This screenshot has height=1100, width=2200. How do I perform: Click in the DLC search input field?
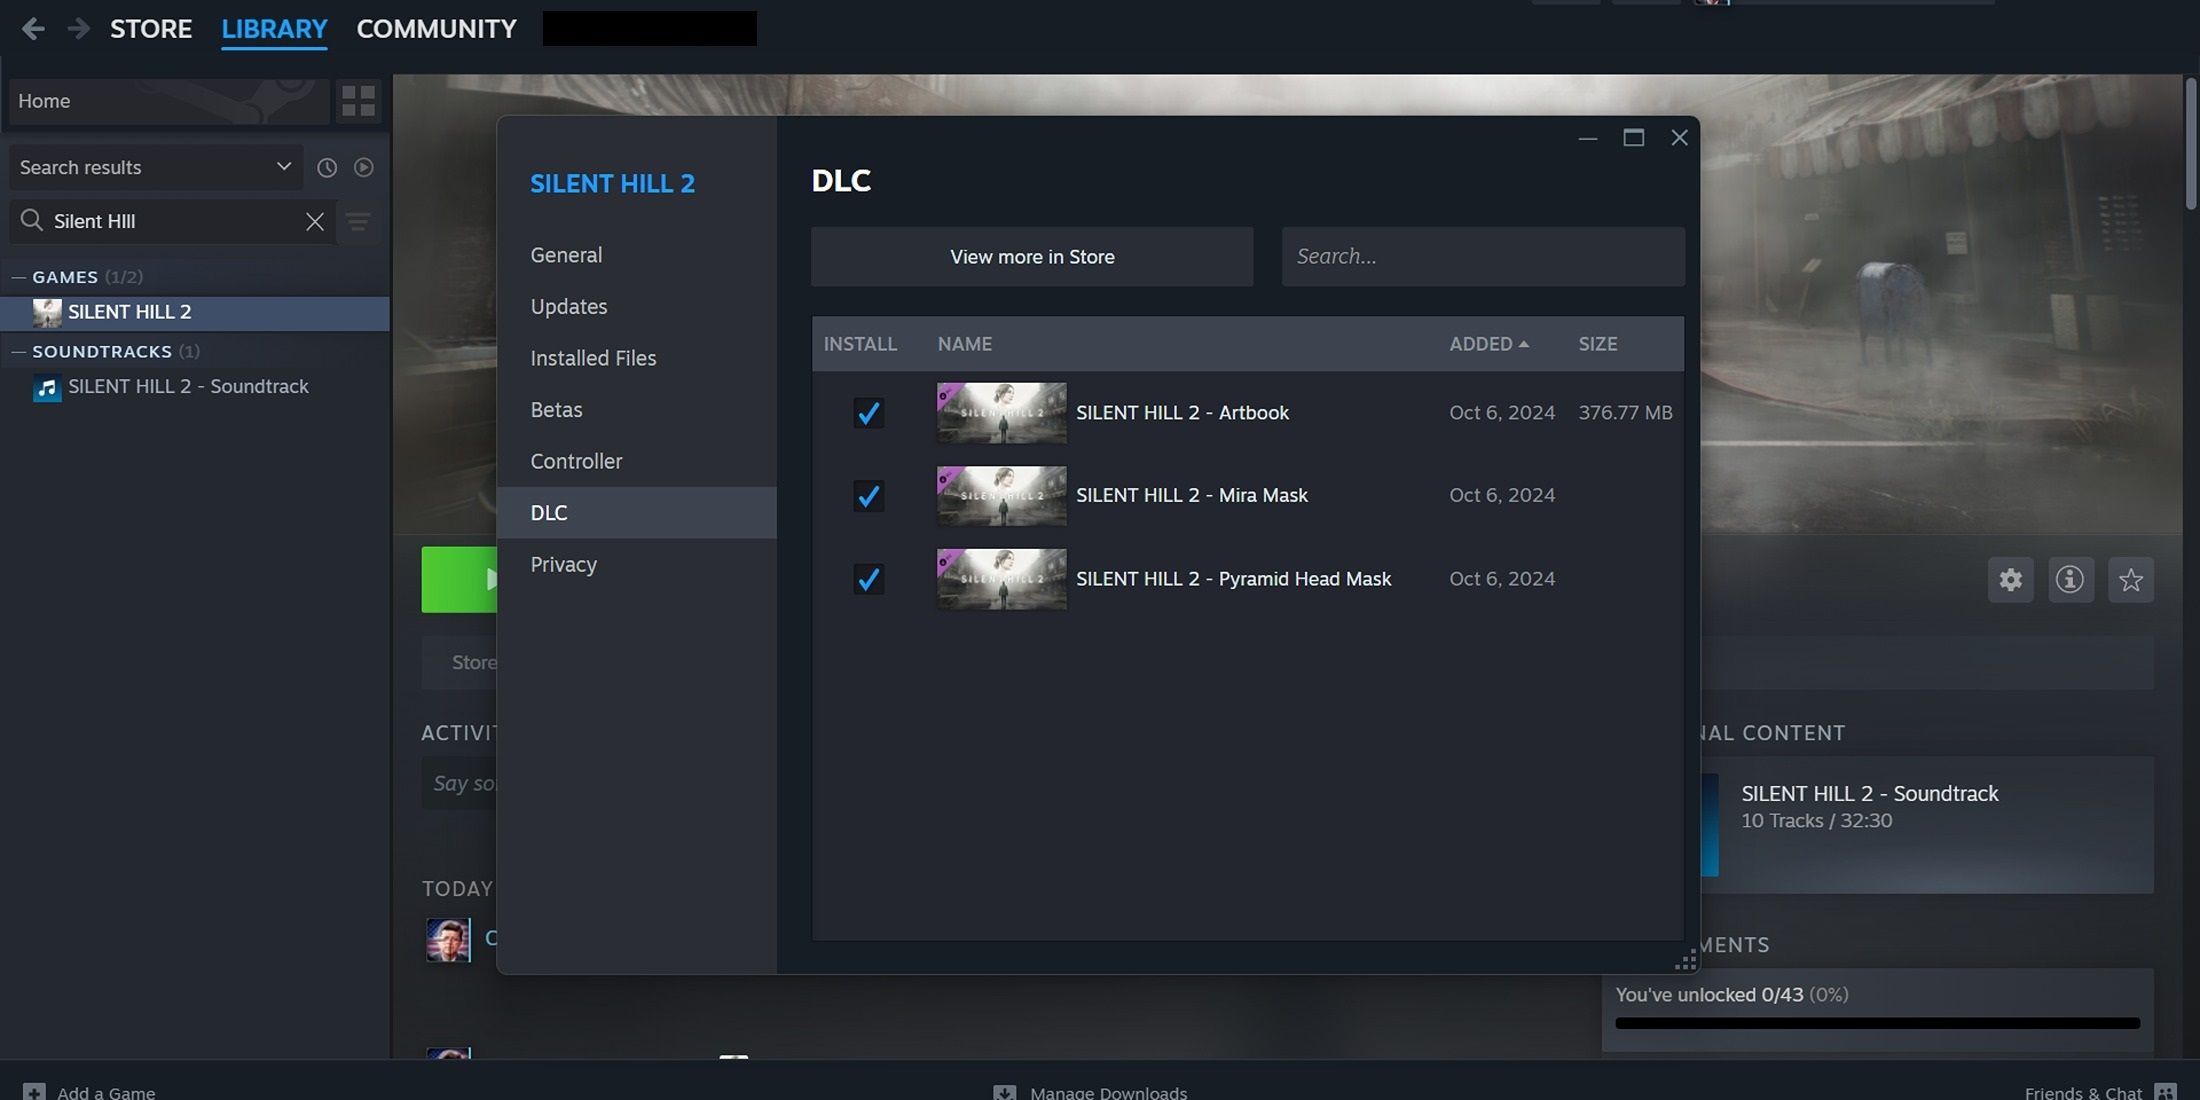(1482, 255)
